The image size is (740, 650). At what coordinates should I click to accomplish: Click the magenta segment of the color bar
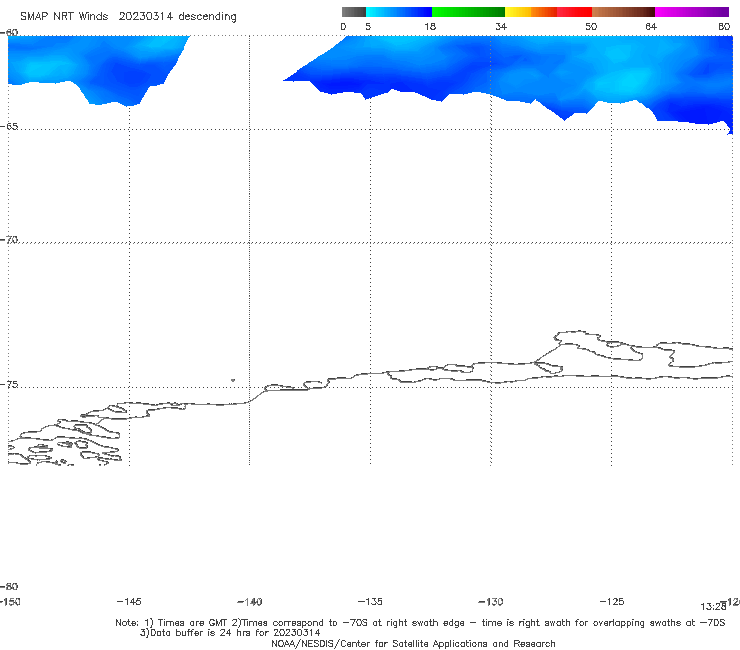pyautogui.click(x=692, y=12)
